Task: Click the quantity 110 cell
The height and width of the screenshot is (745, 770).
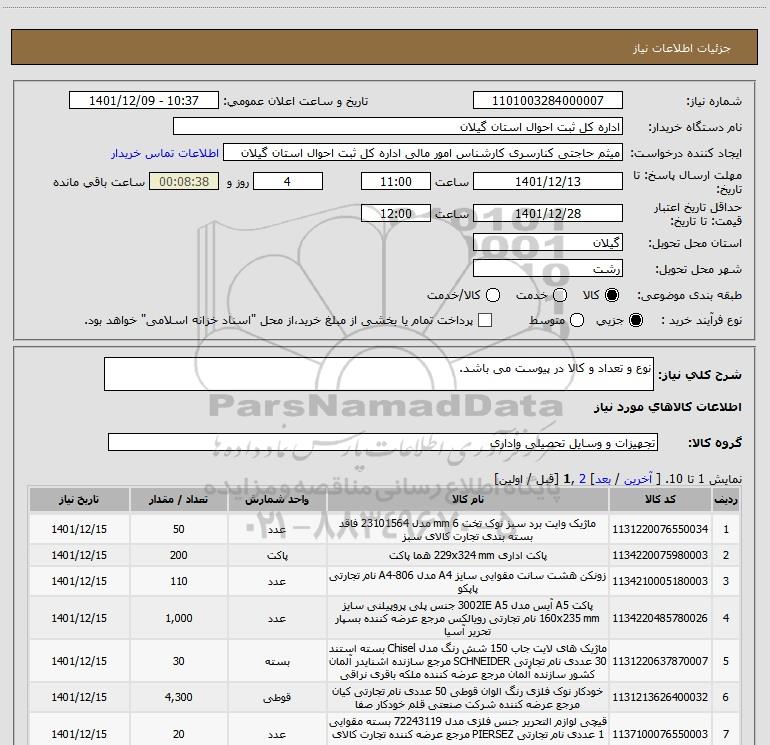Action: tap(179, 581)
